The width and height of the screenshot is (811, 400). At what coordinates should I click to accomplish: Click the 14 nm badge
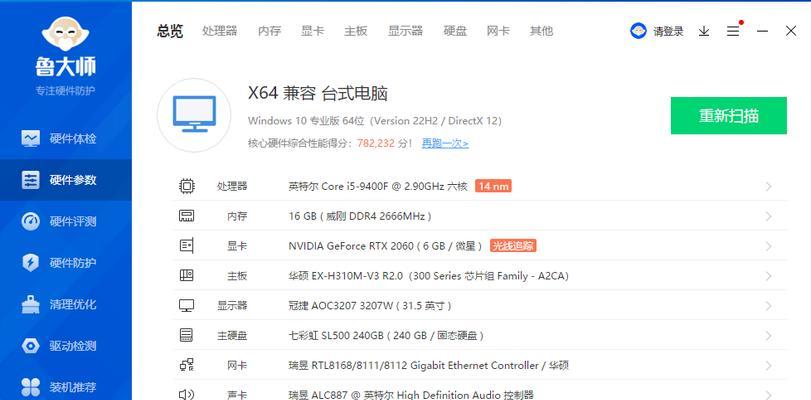(x=493, y=186)
